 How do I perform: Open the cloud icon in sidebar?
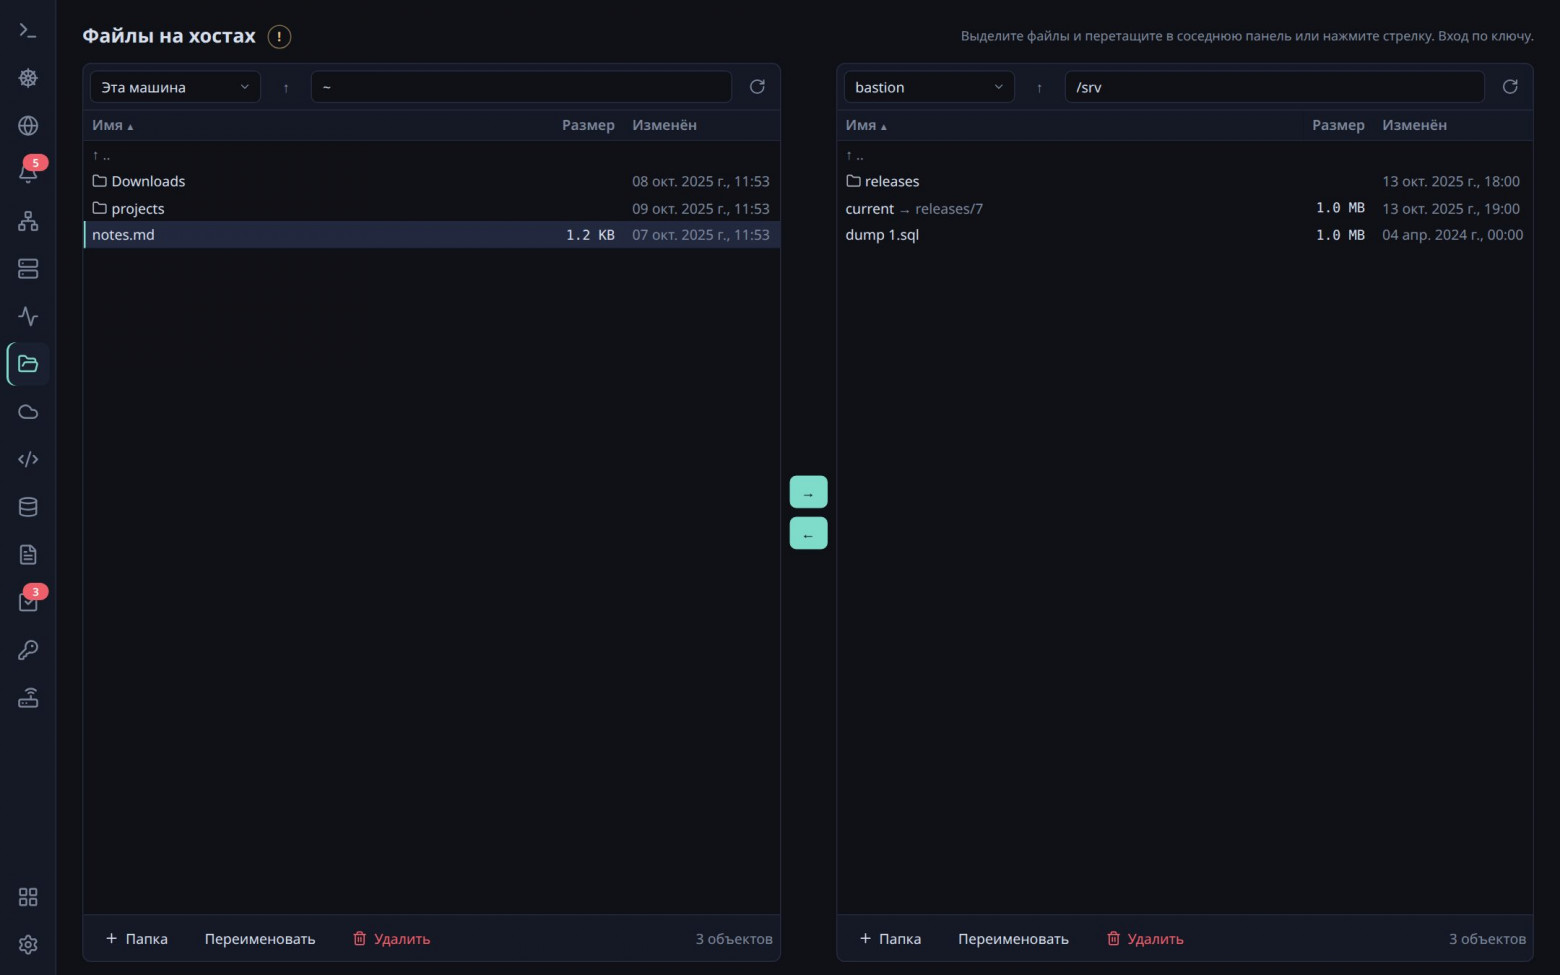28,412
